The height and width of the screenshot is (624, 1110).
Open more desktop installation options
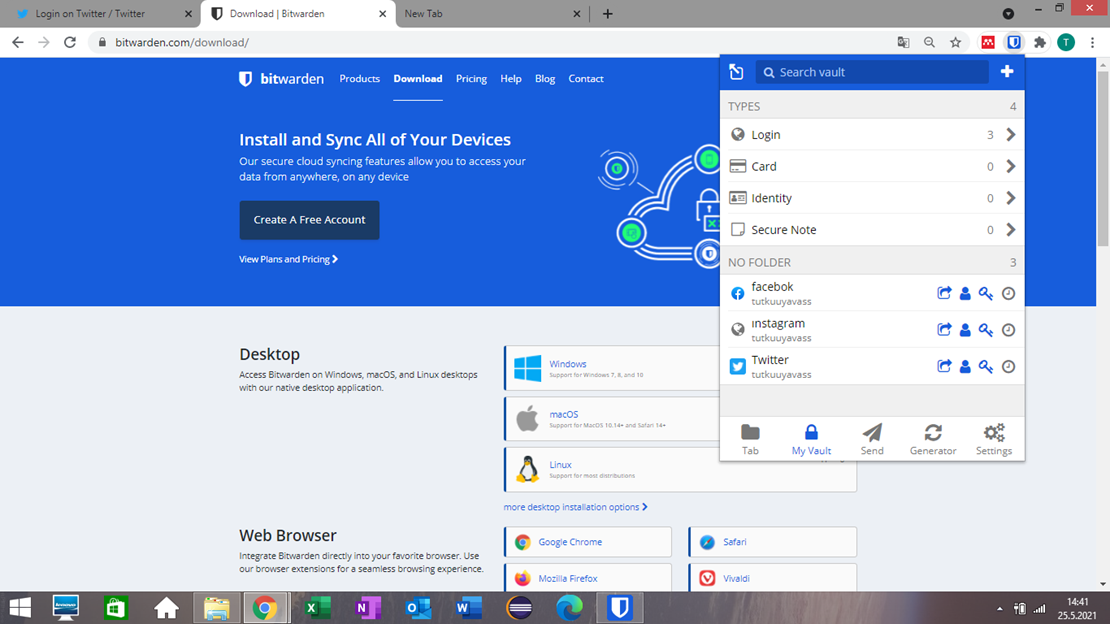tap(575, 507)
